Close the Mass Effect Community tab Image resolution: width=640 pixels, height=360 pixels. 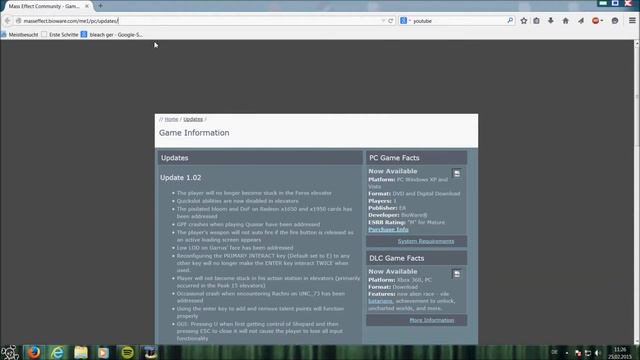point(87,6)
